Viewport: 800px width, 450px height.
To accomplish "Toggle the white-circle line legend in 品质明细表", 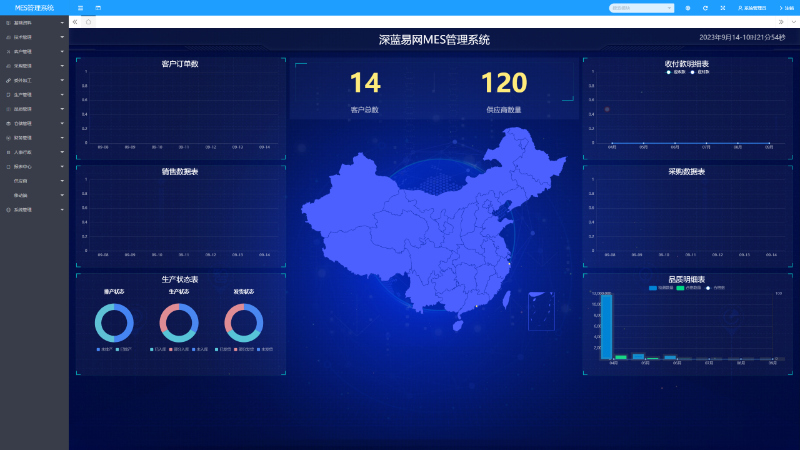I will point(715,288).
